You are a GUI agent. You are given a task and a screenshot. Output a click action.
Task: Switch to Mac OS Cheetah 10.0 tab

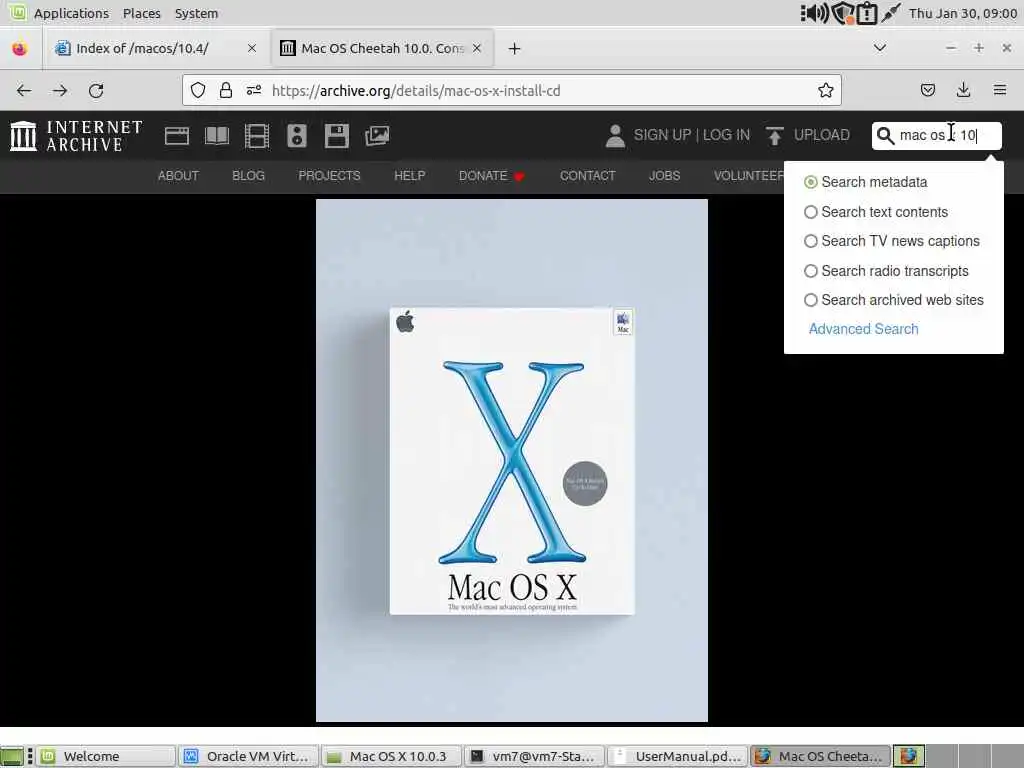click(382, 48)
